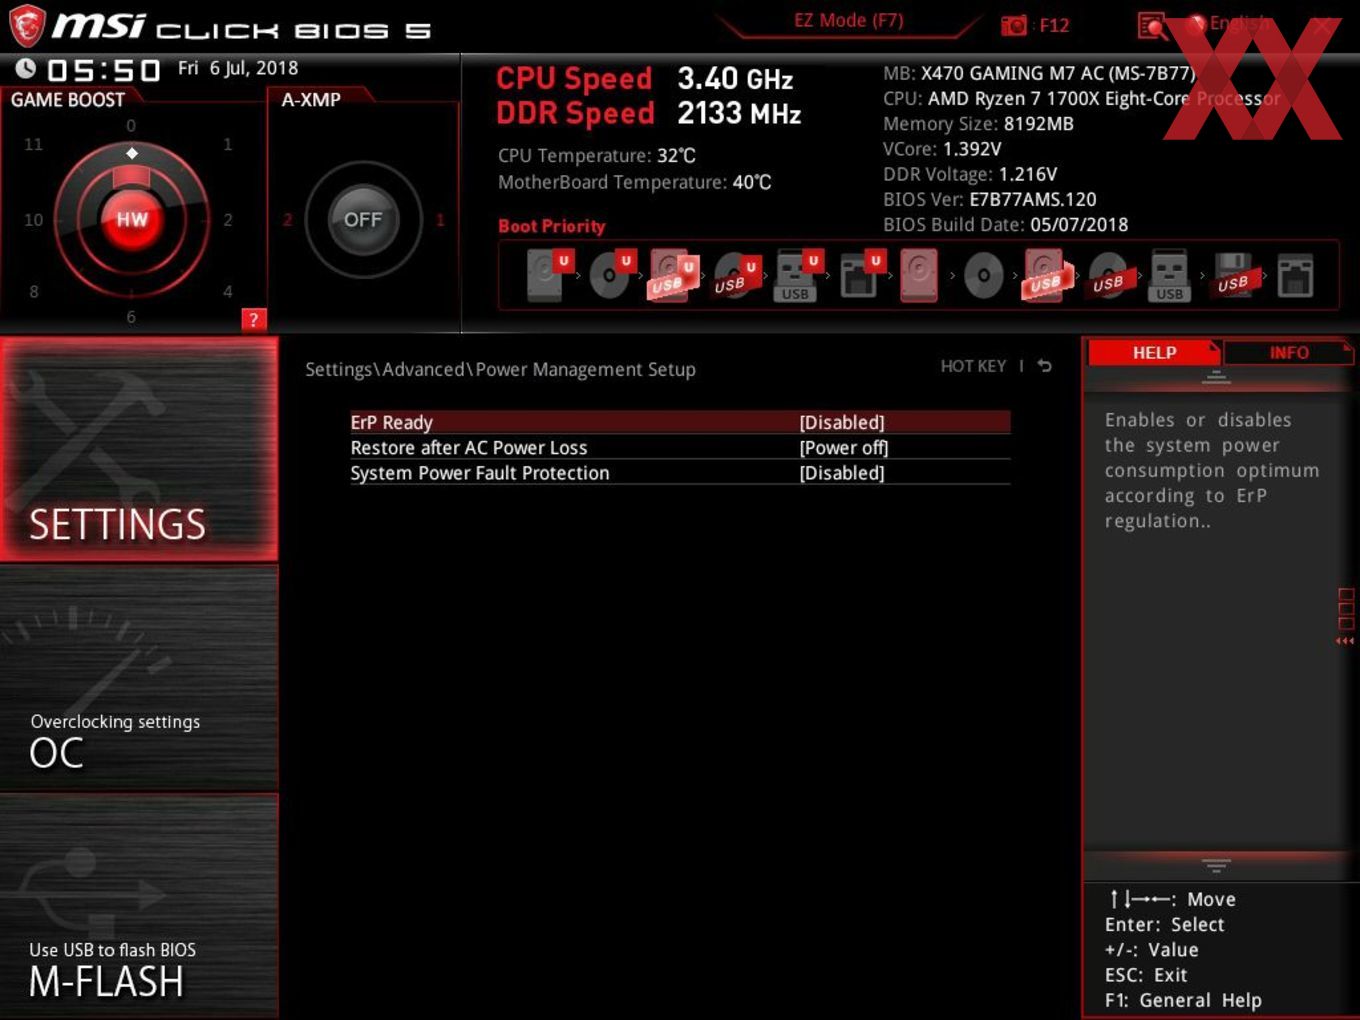The image size is (1360, 1020).
Task: Click the date Fri 6 Jul, 2018
Action: 238,68
